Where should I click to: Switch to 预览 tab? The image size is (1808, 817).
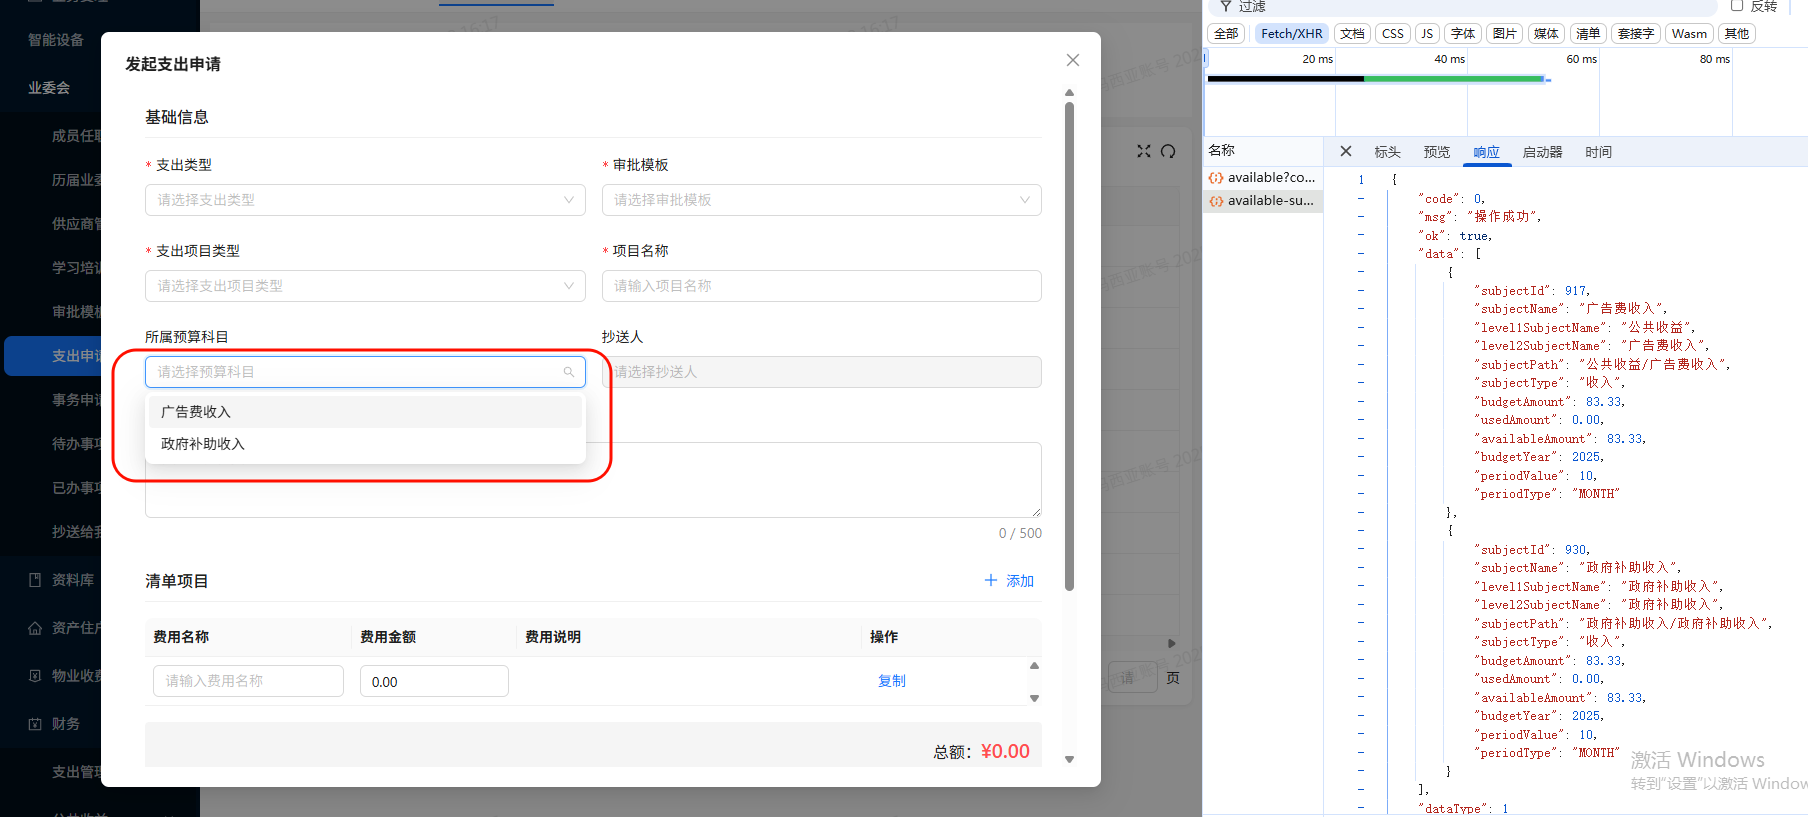1437,152
